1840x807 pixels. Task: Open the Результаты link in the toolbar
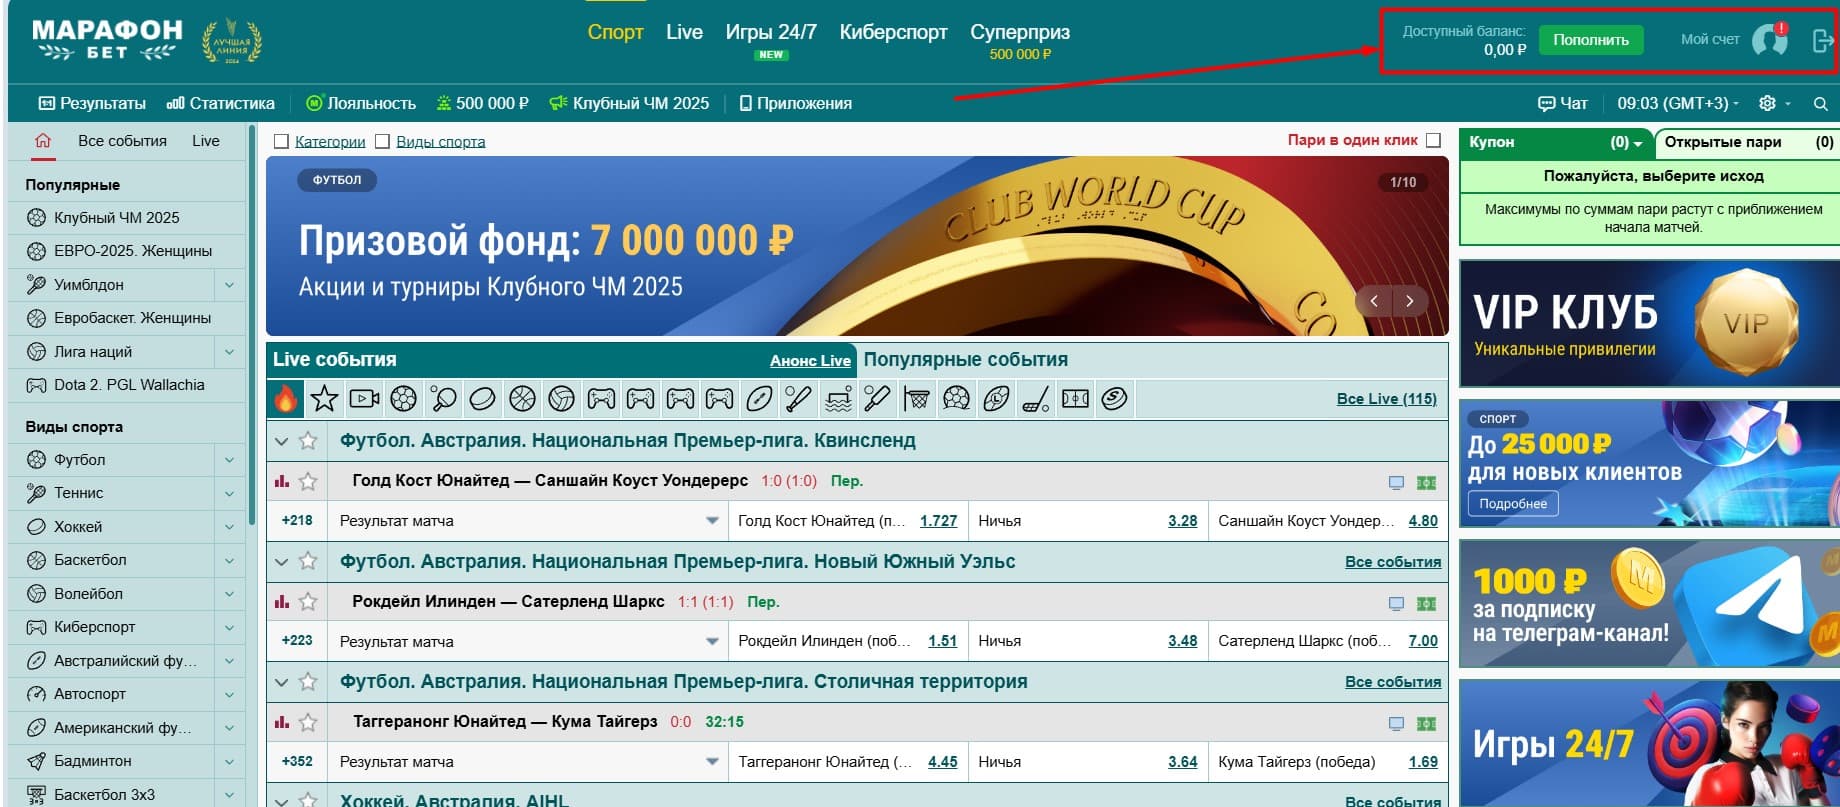pos(92,103)
